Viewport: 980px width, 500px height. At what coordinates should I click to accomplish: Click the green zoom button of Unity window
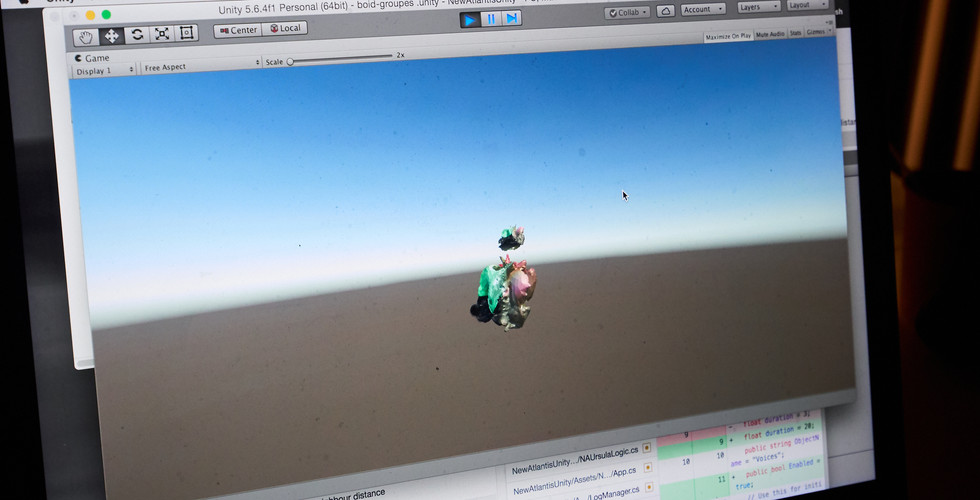point(106,14)
